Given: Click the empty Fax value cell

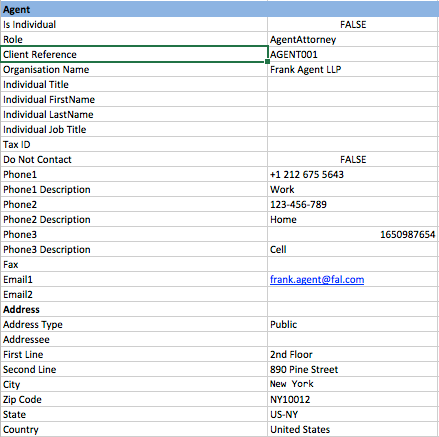Looking at the screenshot, I should coord(353,264).
